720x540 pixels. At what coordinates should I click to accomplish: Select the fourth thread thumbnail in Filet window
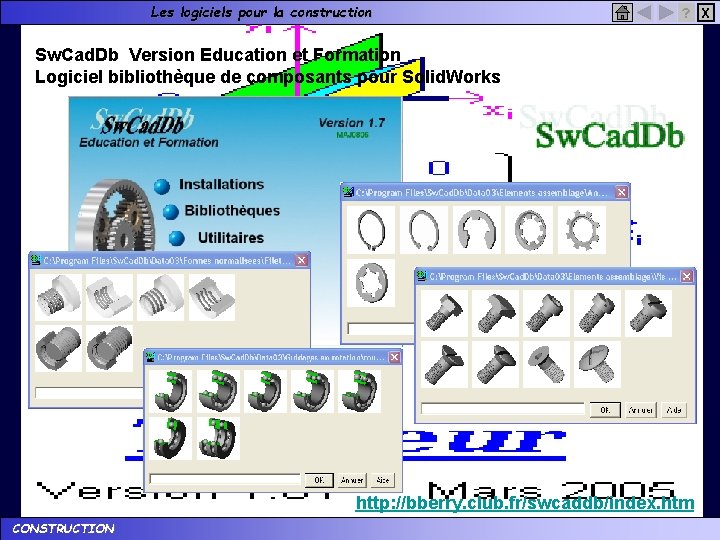pyautogui.click(x=212, y=298)
